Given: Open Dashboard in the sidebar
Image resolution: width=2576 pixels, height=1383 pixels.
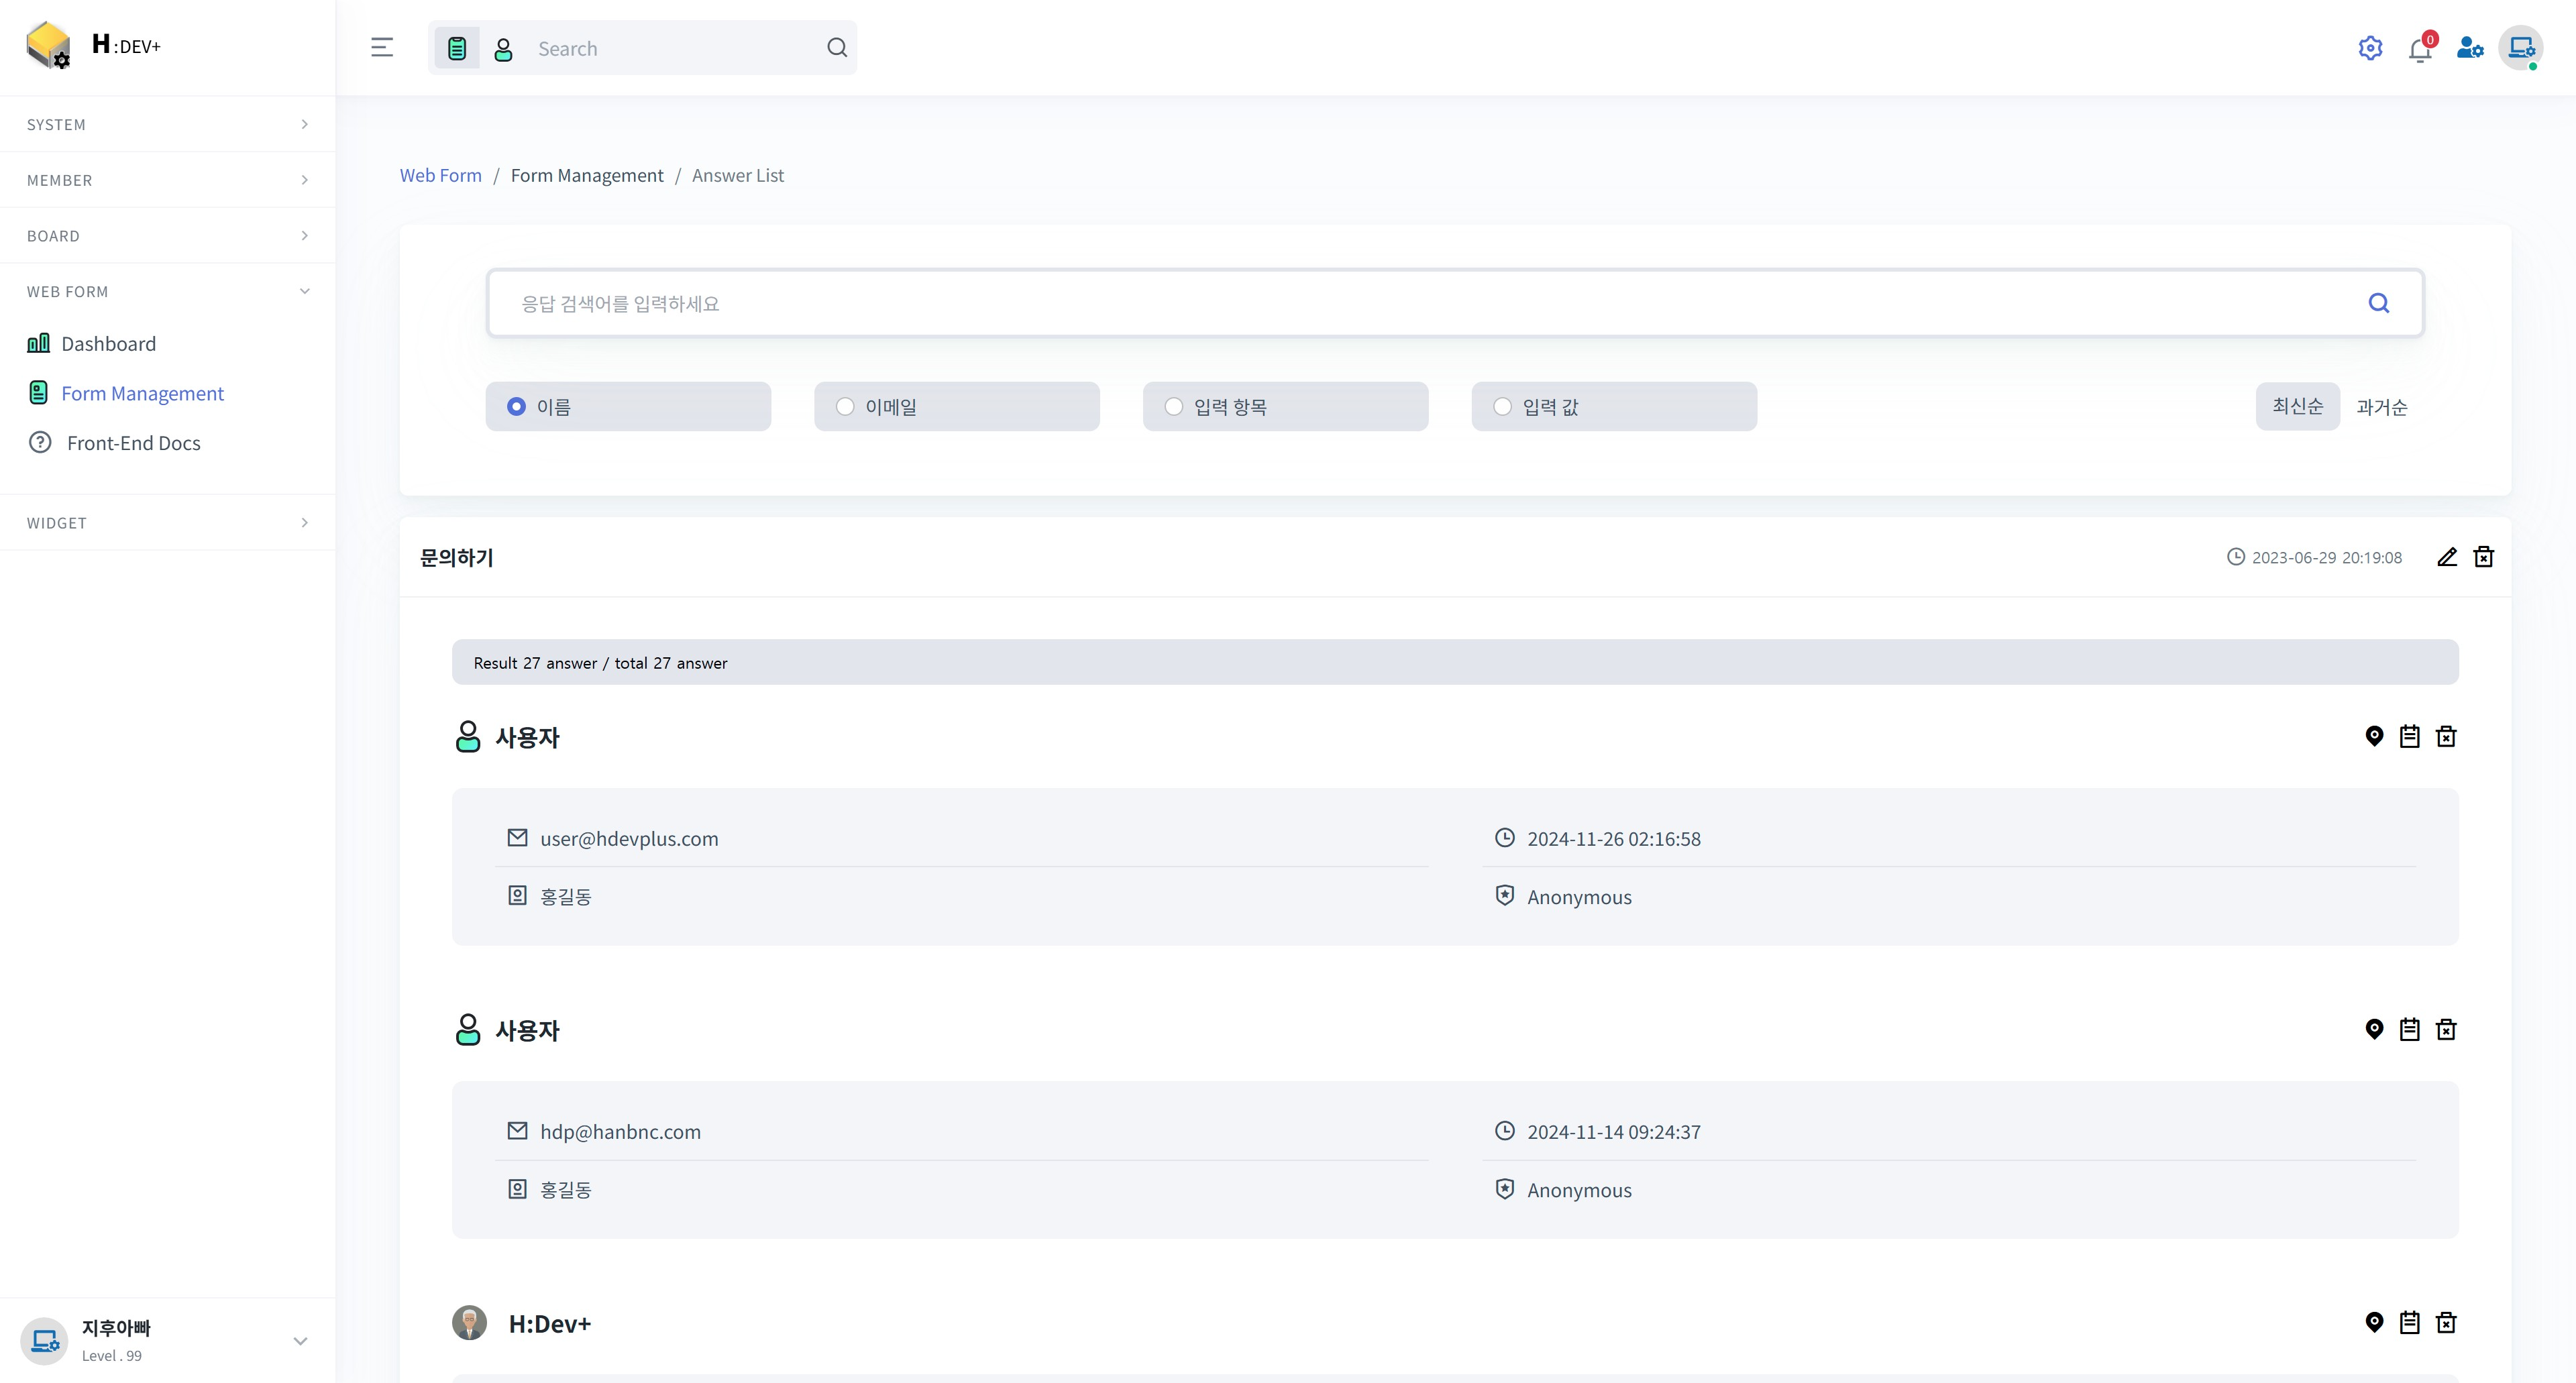Looking at the screenshot, I should (108, 343).
